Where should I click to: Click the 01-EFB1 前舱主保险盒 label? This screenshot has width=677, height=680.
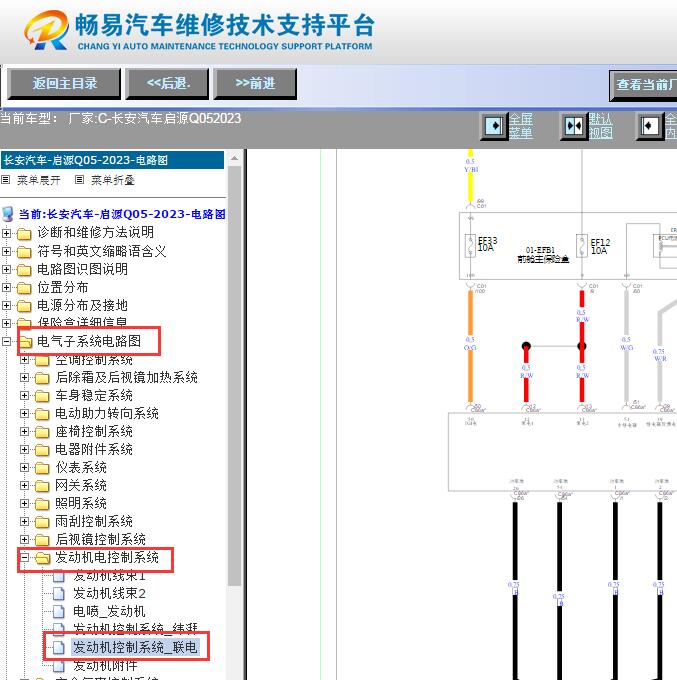pyautogui.click(x=542, y=255)
